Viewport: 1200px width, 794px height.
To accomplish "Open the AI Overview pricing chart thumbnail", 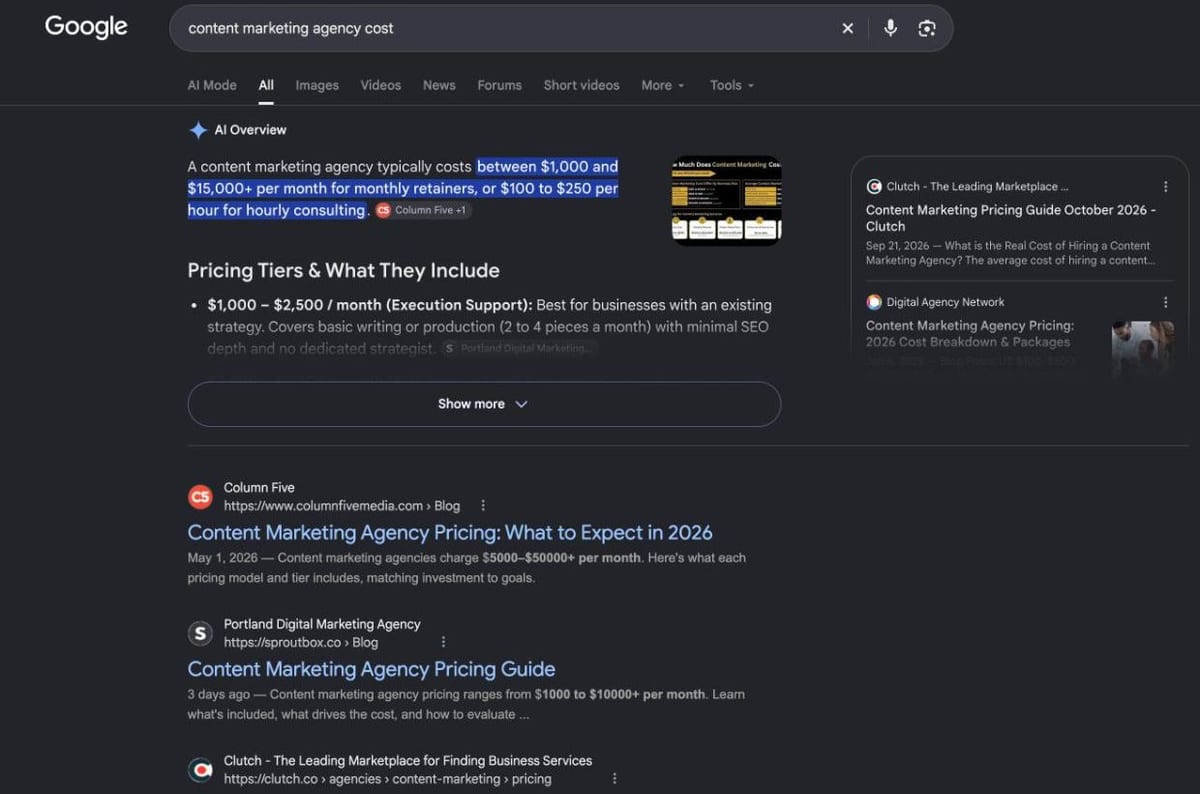I will pos(726,200).
